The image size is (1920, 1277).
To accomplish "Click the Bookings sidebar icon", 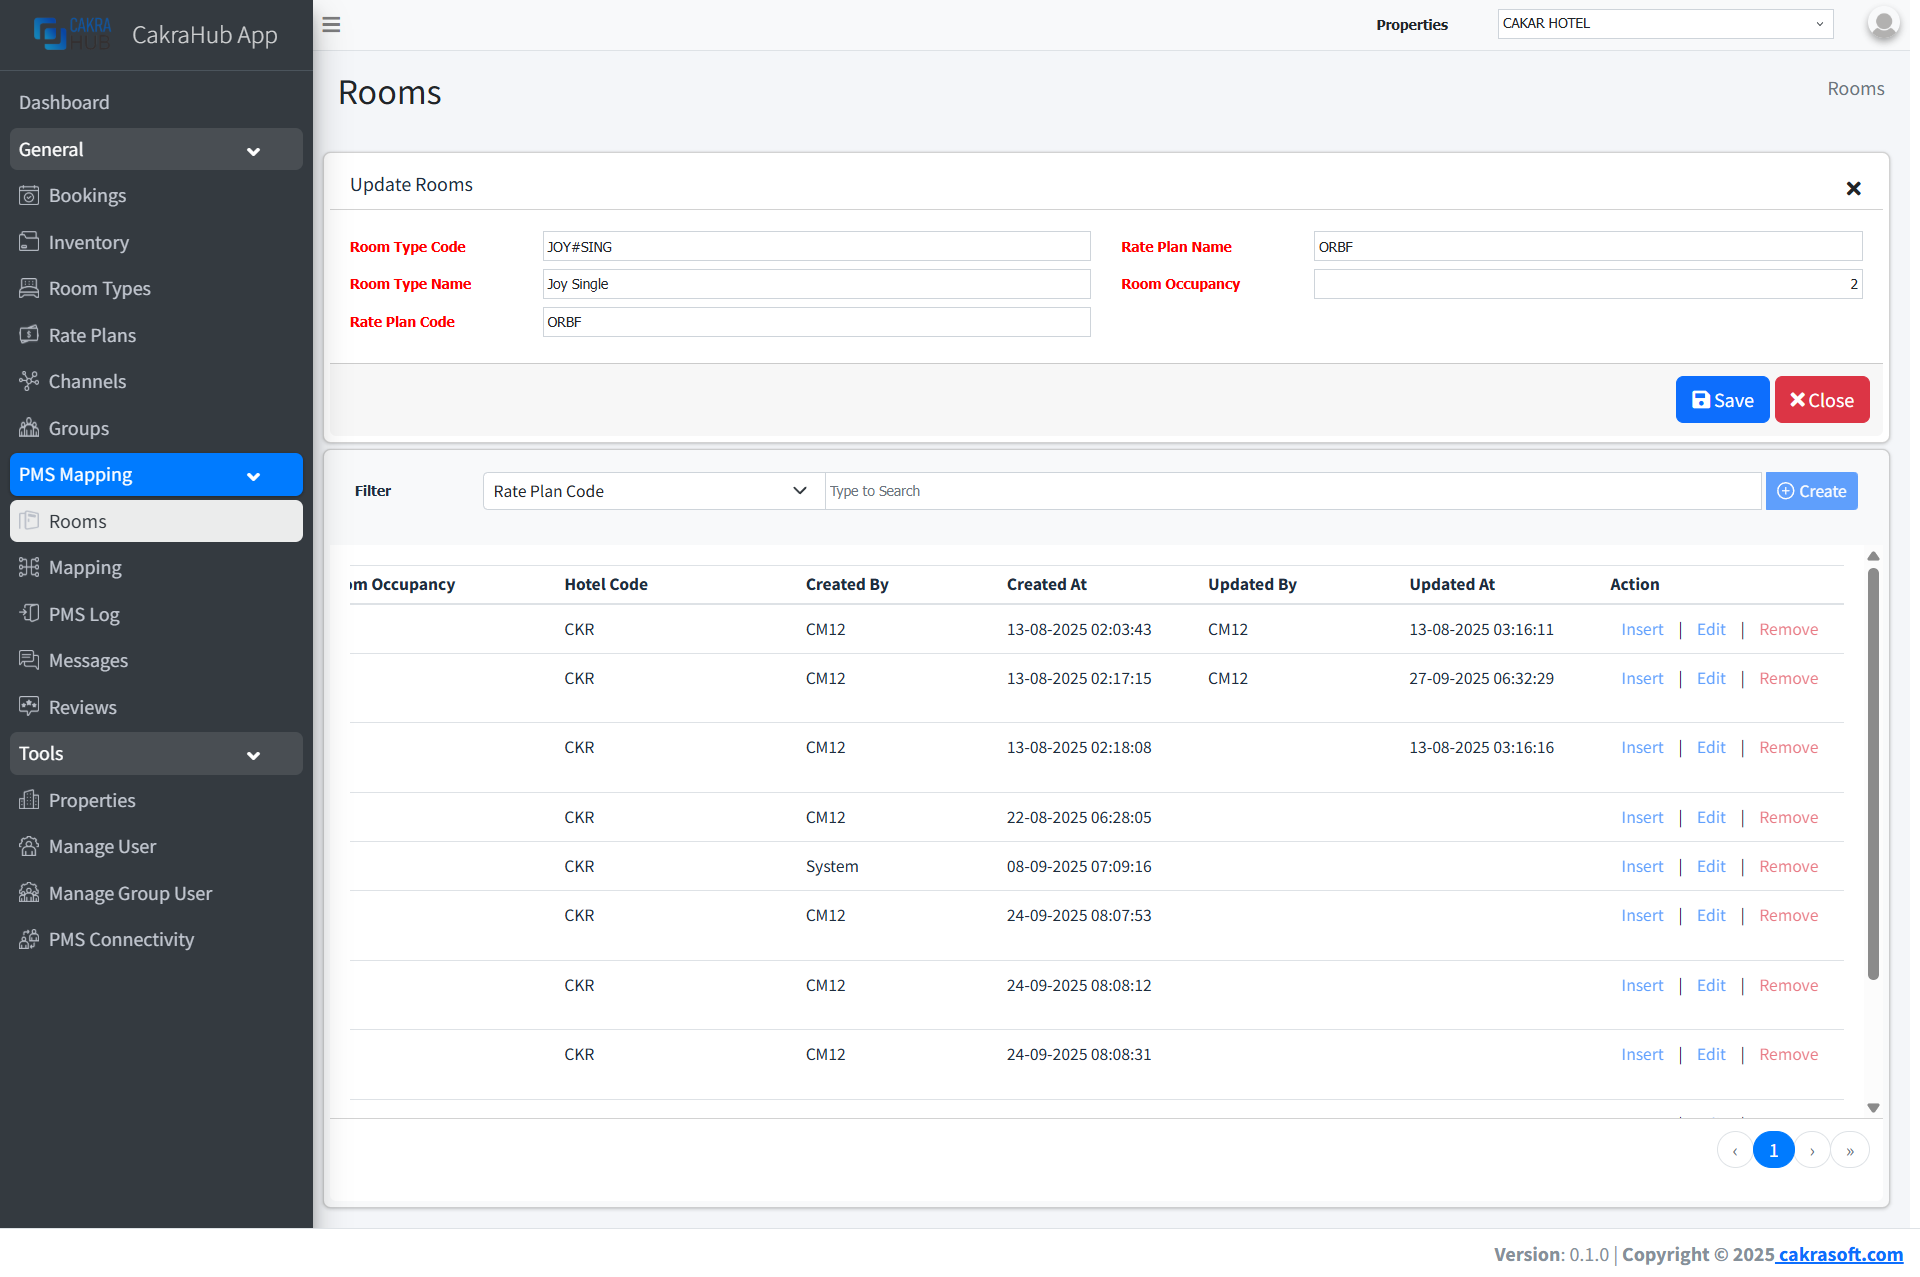I will coord(29,195).
